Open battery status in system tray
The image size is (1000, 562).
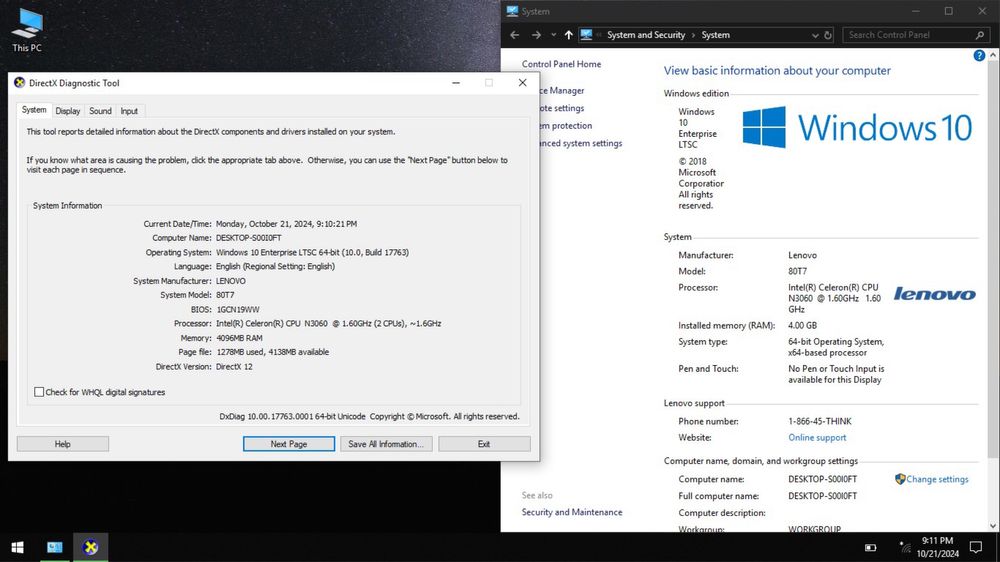(x=871, y=547)
